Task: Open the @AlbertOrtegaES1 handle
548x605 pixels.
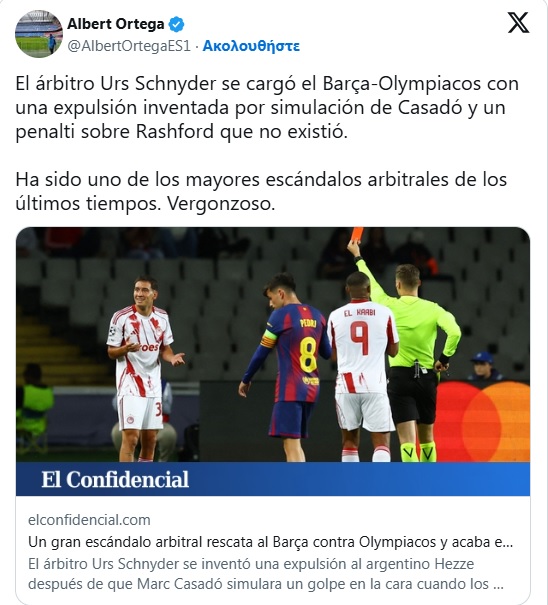Action: click(129, 46)
